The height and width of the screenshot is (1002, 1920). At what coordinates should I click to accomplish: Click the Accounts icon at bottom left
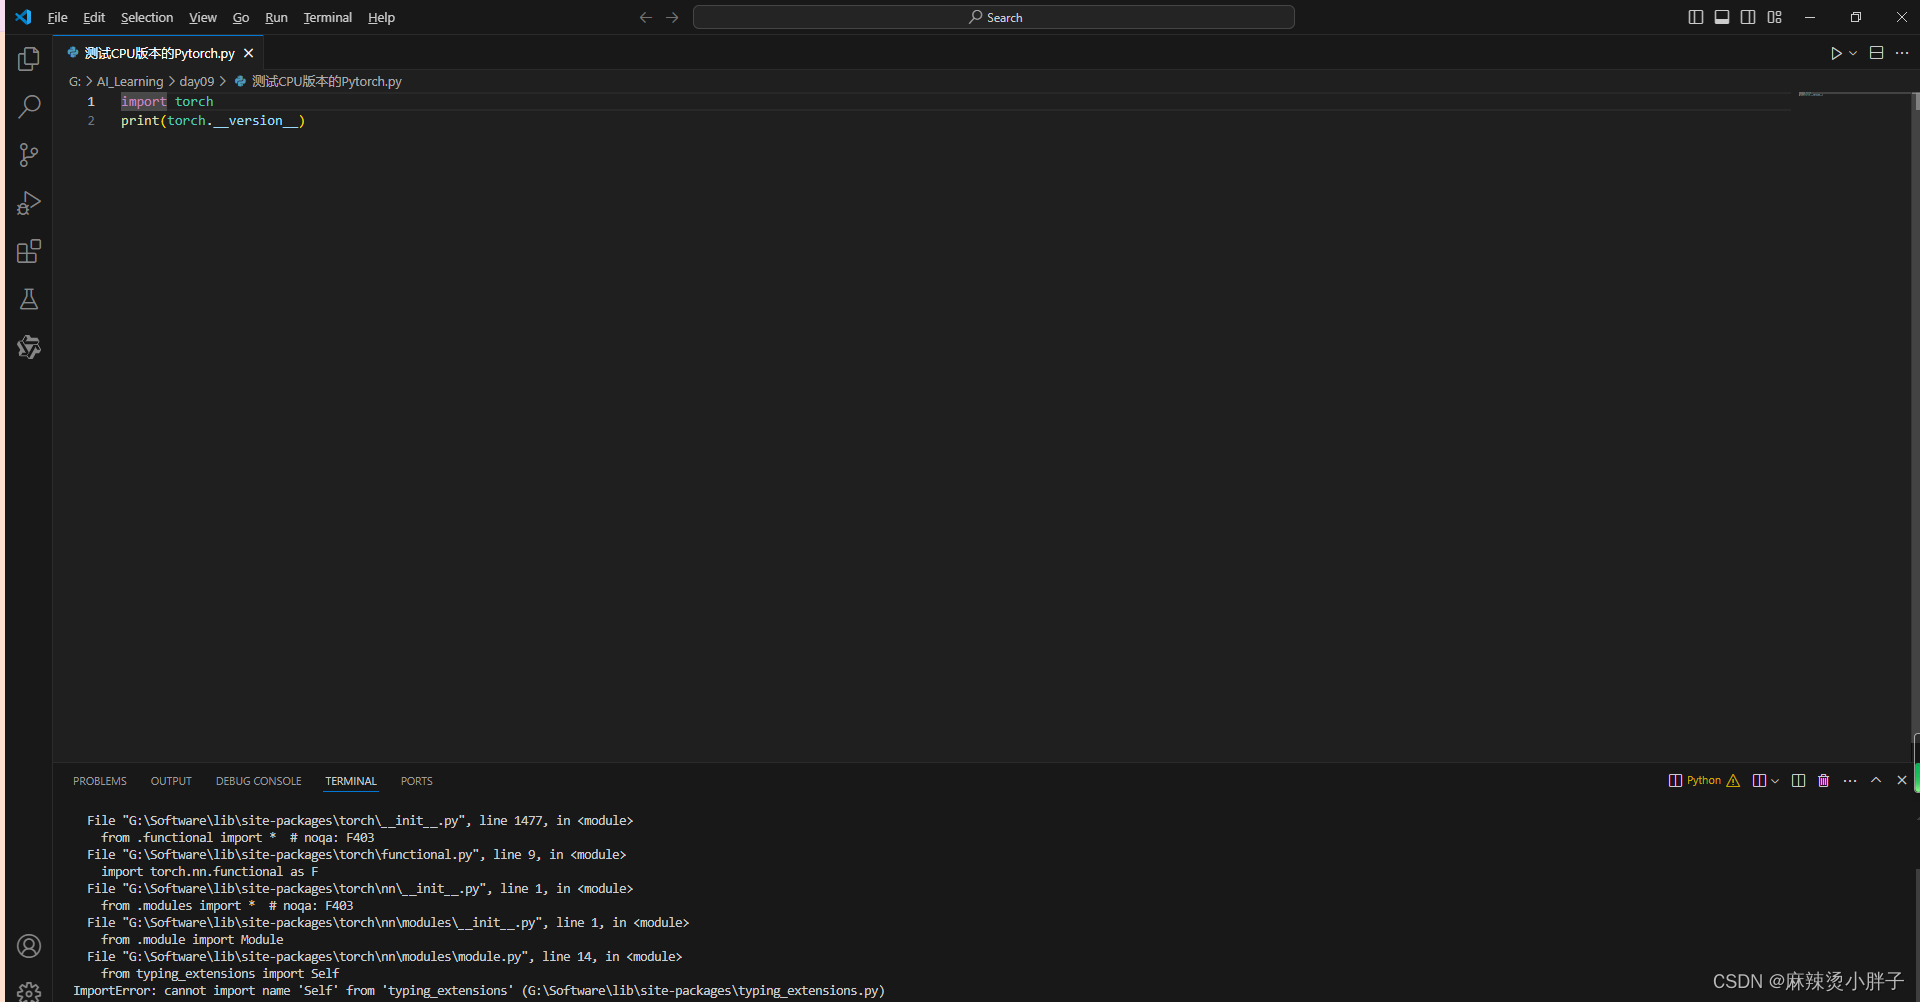29,945
